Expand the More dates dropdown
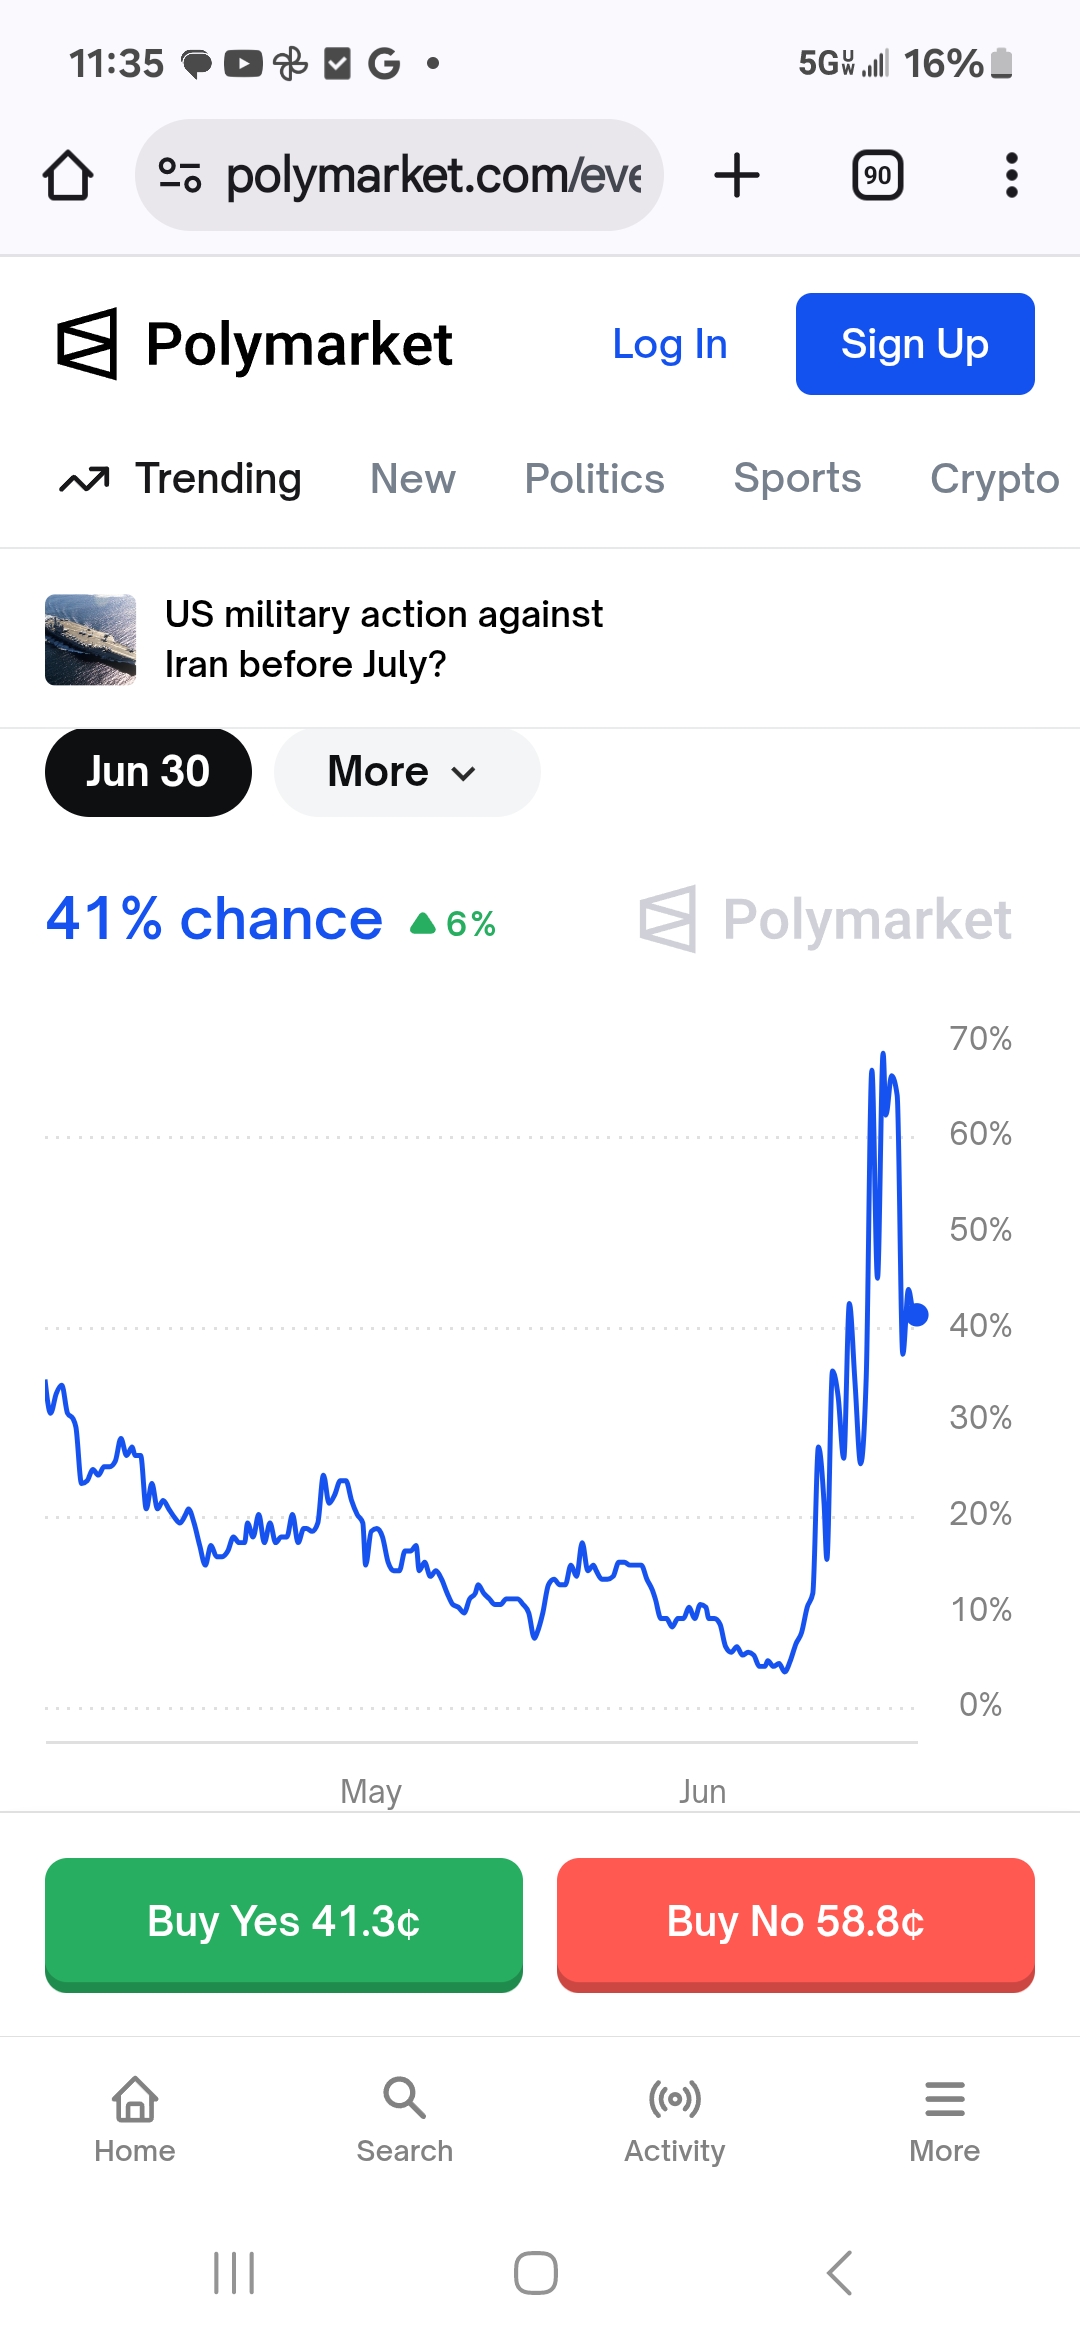1080x2340 pixels. coord(407,772)
